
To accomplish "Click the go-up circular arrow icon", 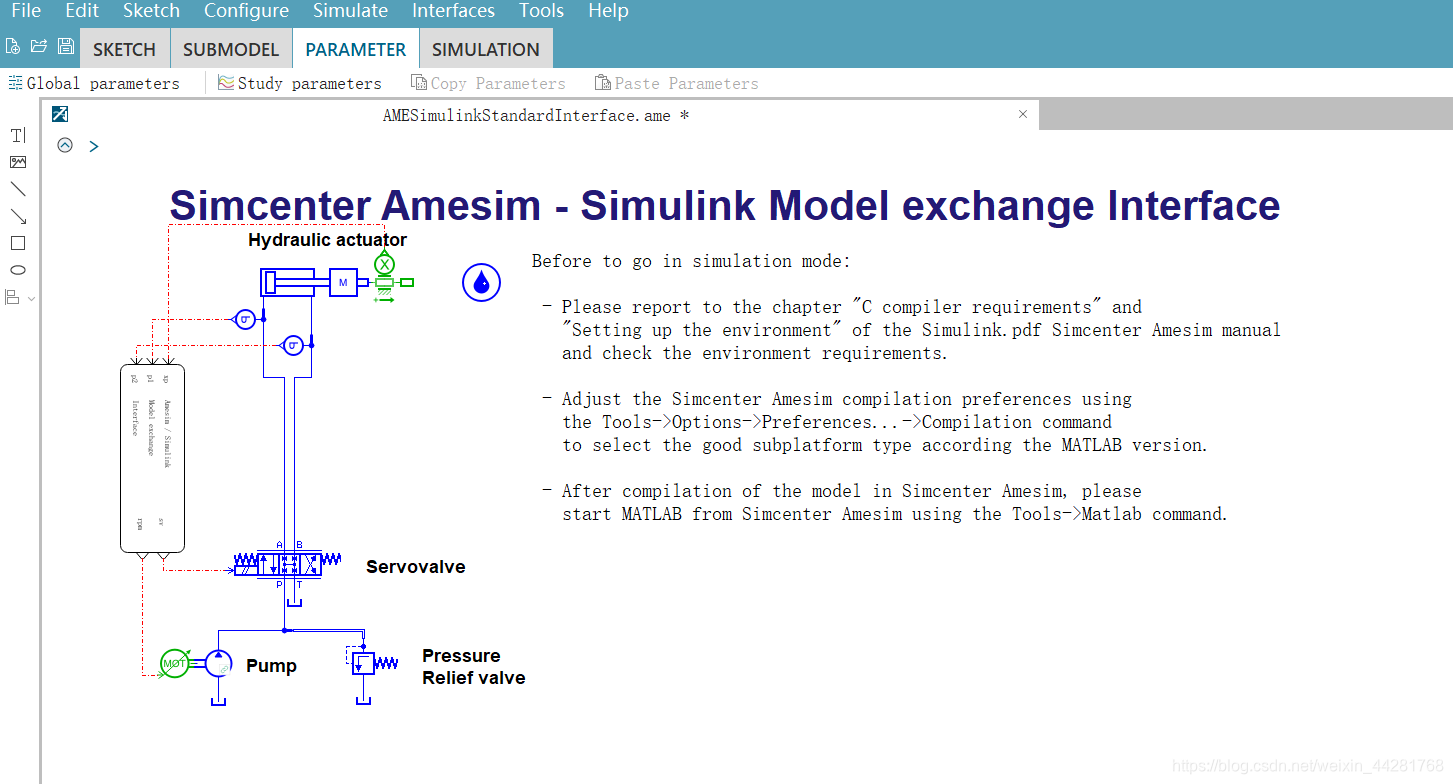I will [x=65, y=145].
